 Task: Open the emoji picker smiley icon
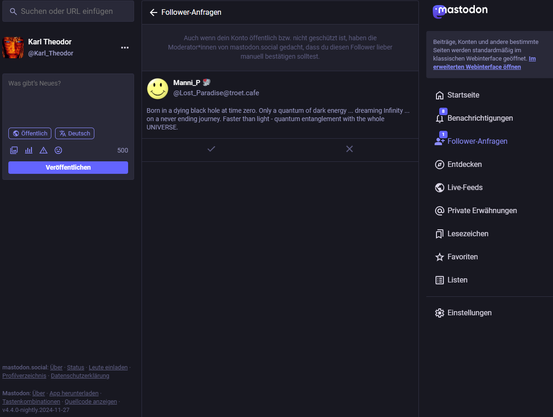pyautogui.click(x=58, y=151)
